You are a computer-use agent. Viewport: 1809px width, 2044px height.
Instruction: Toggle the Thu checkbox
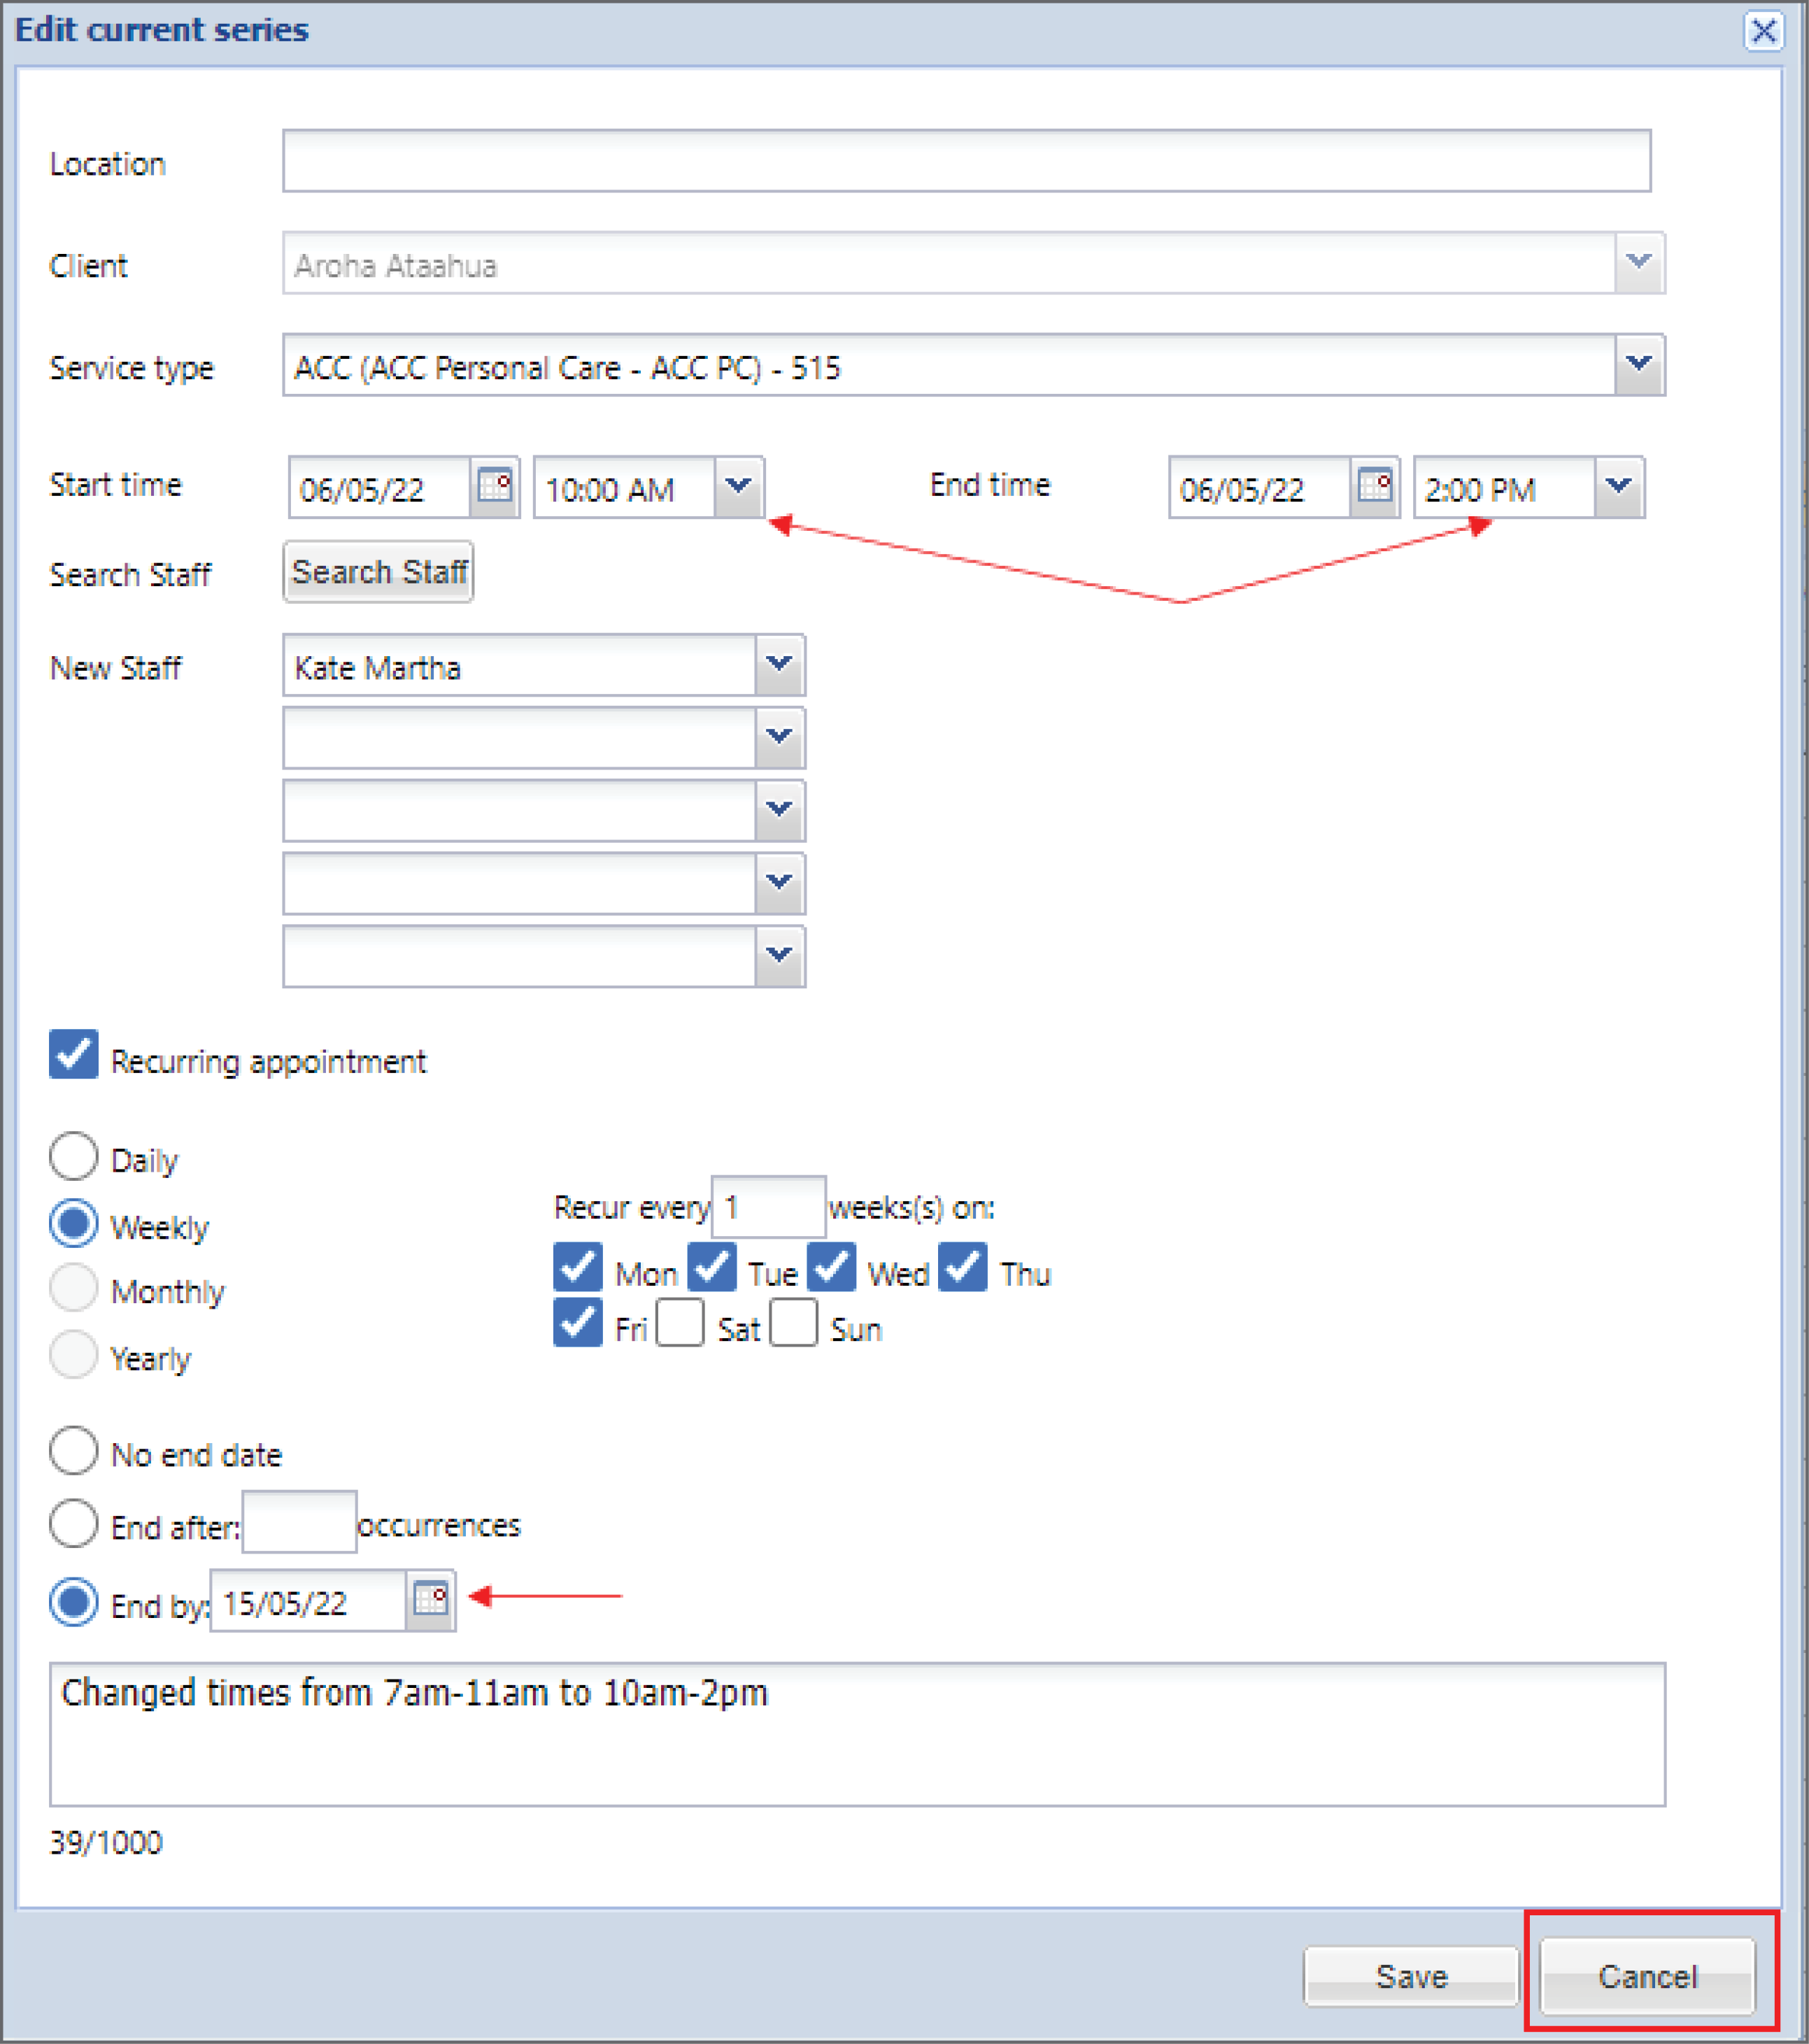963,1267
